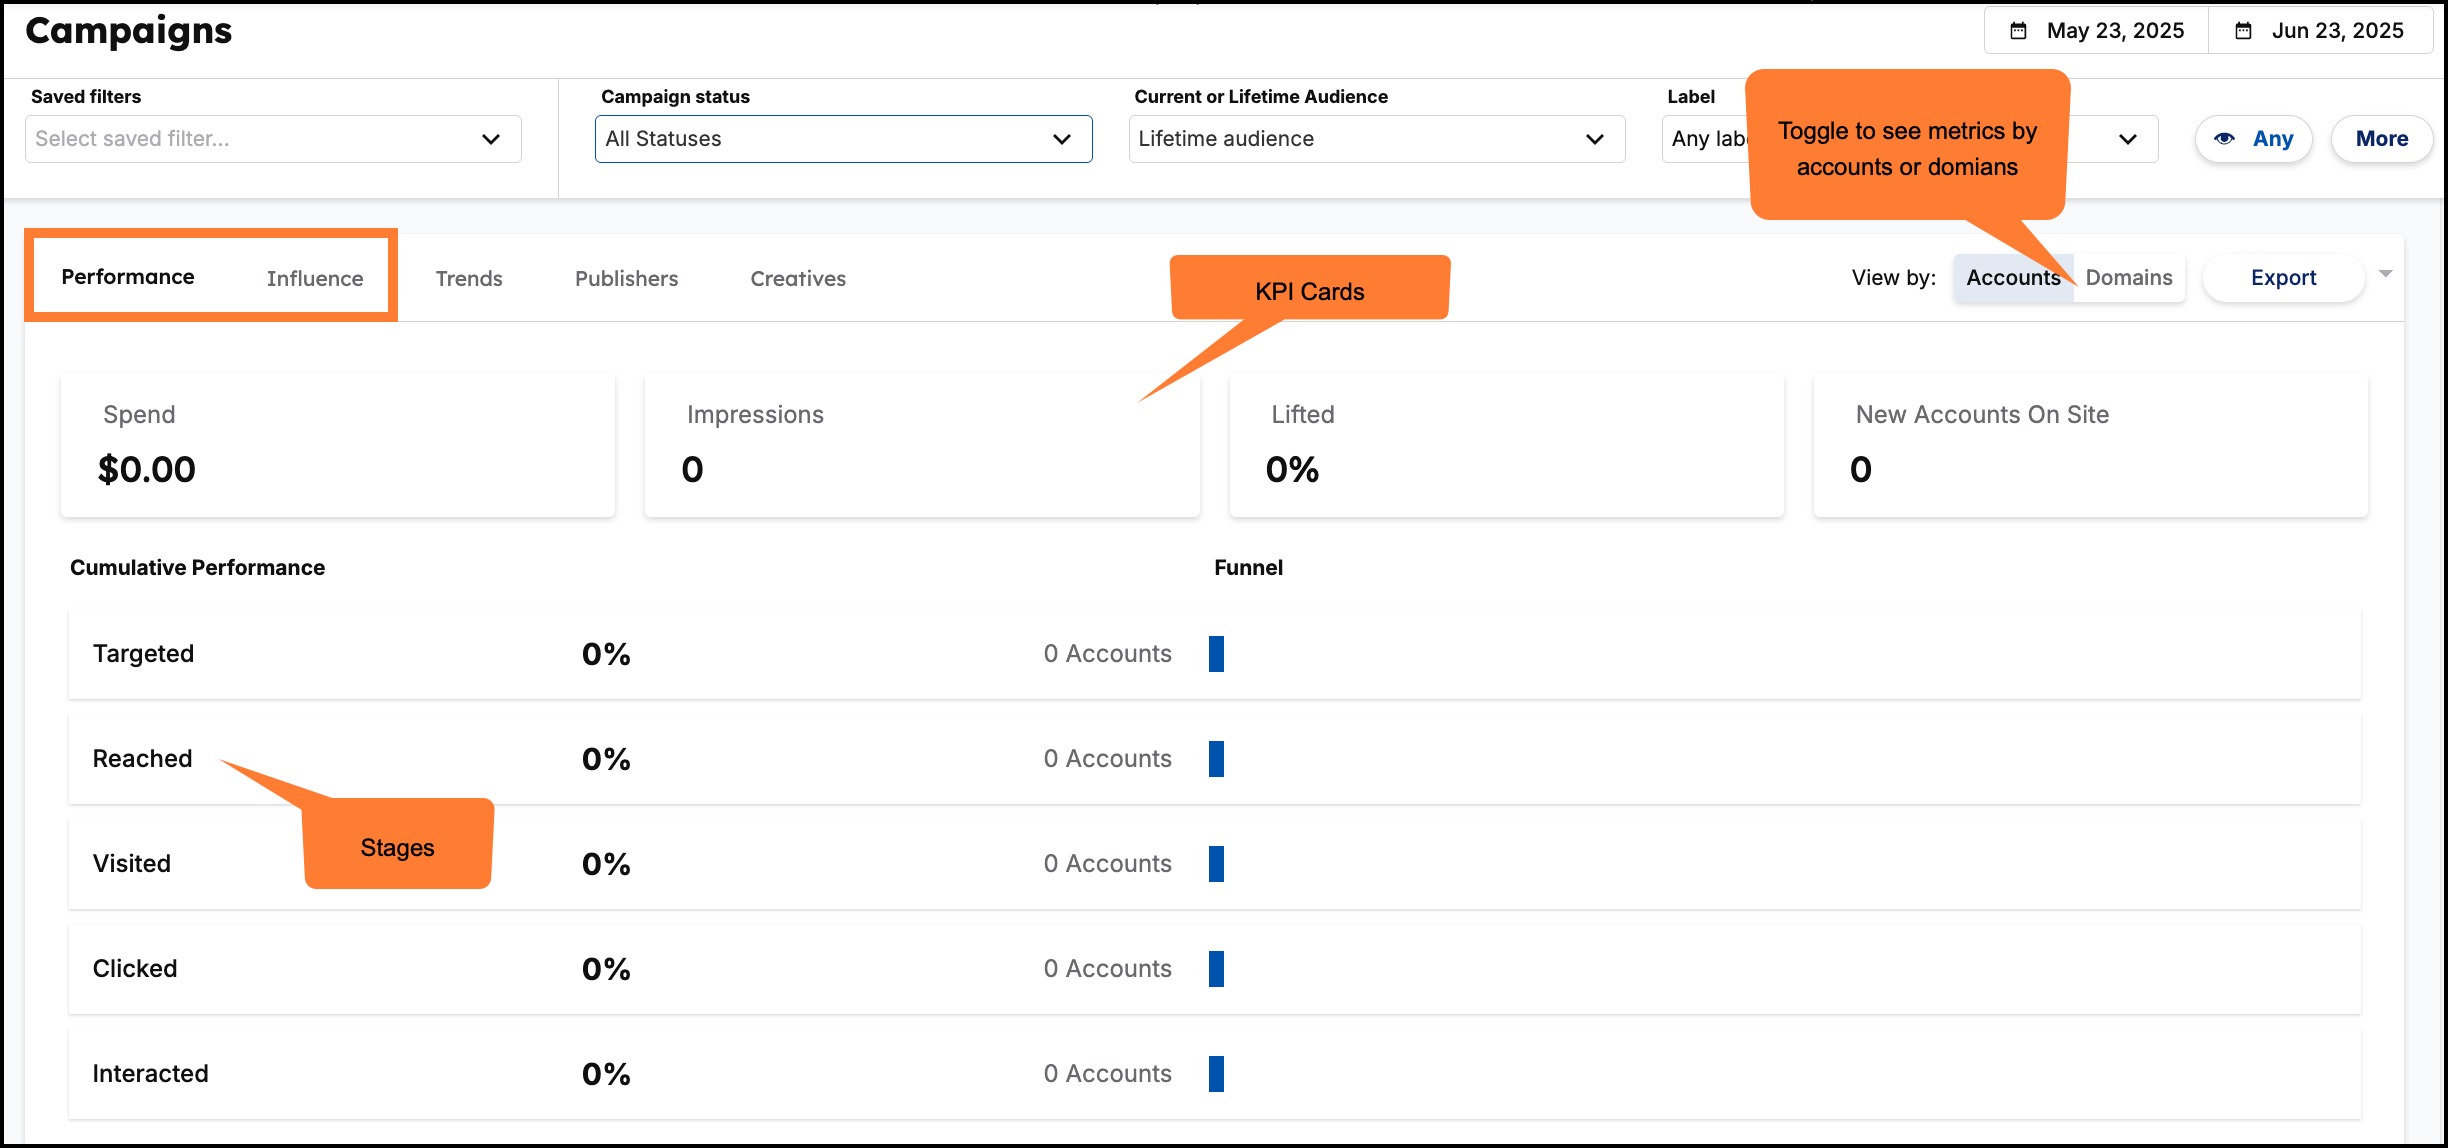
Task: Select the Creatives tab
Action: coord(797,279)
